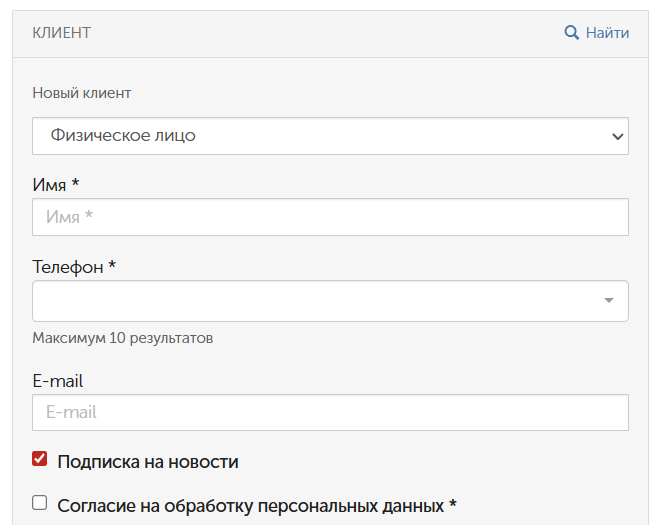The image size is (658, 525).
Task: Click the E-mail field label
Action: click(57, 381)
